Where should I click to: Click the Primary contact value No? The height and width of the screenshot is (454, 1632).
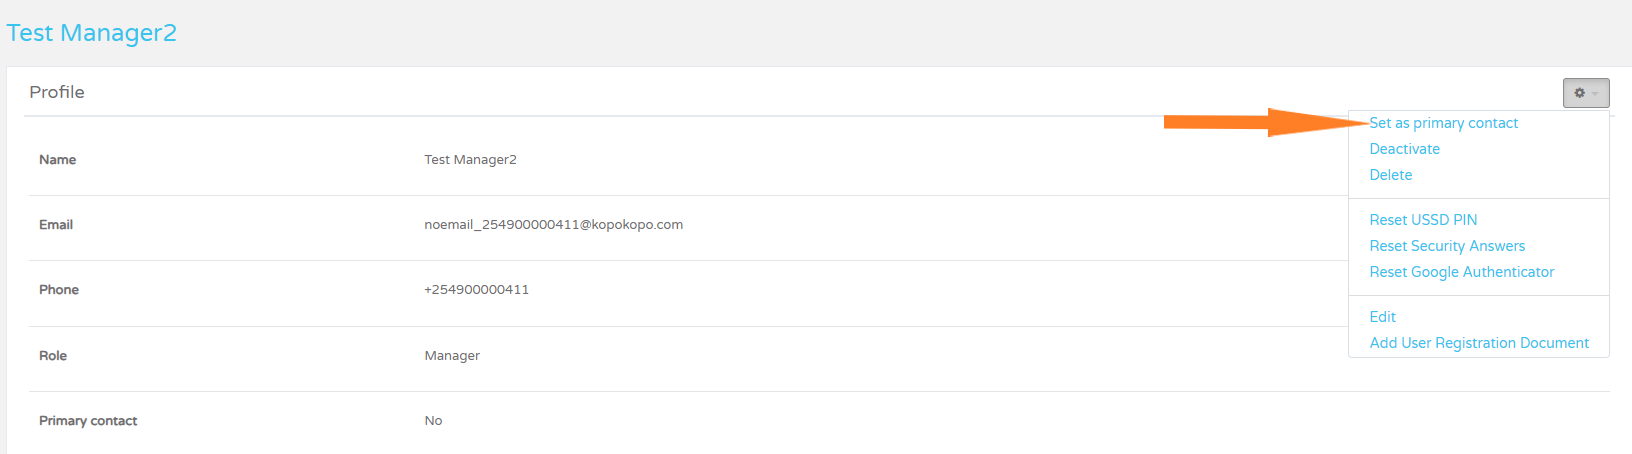pyautogui.click(x=433, y=421)
